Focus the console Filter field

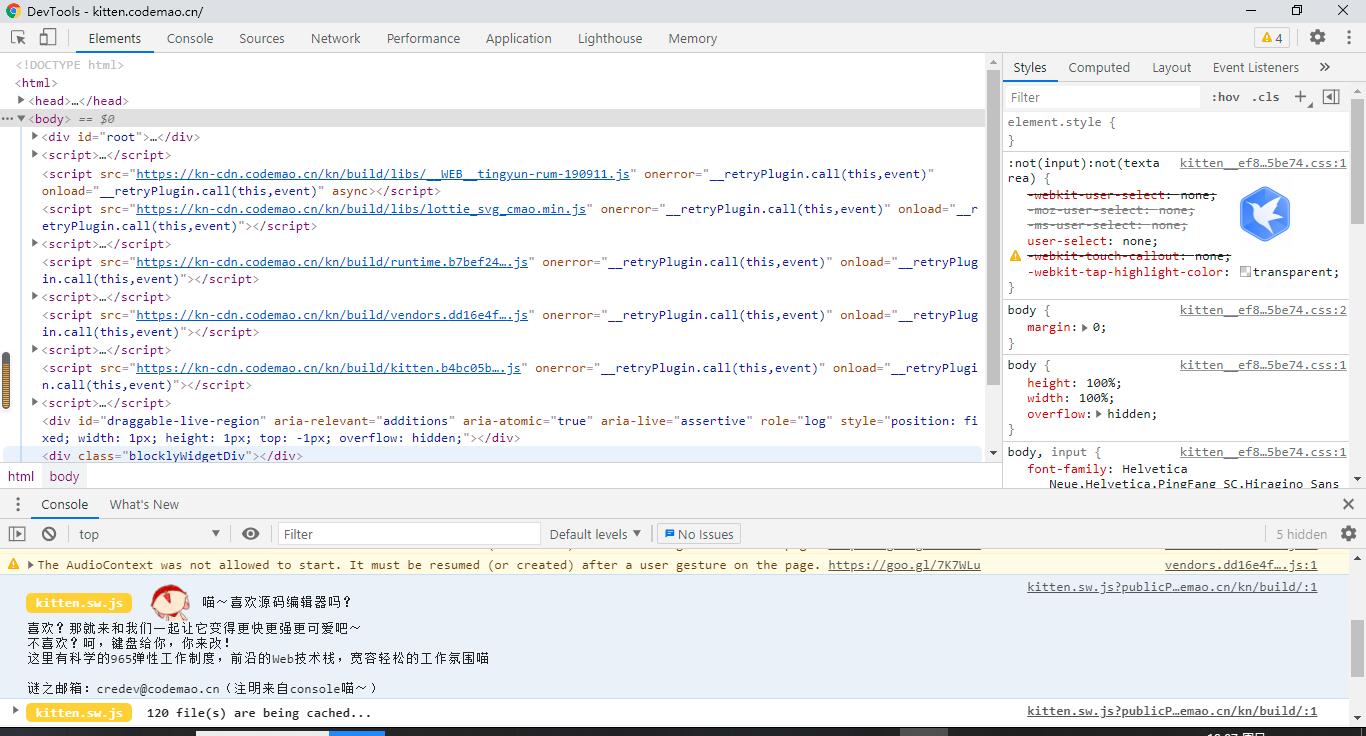(408, 534)
